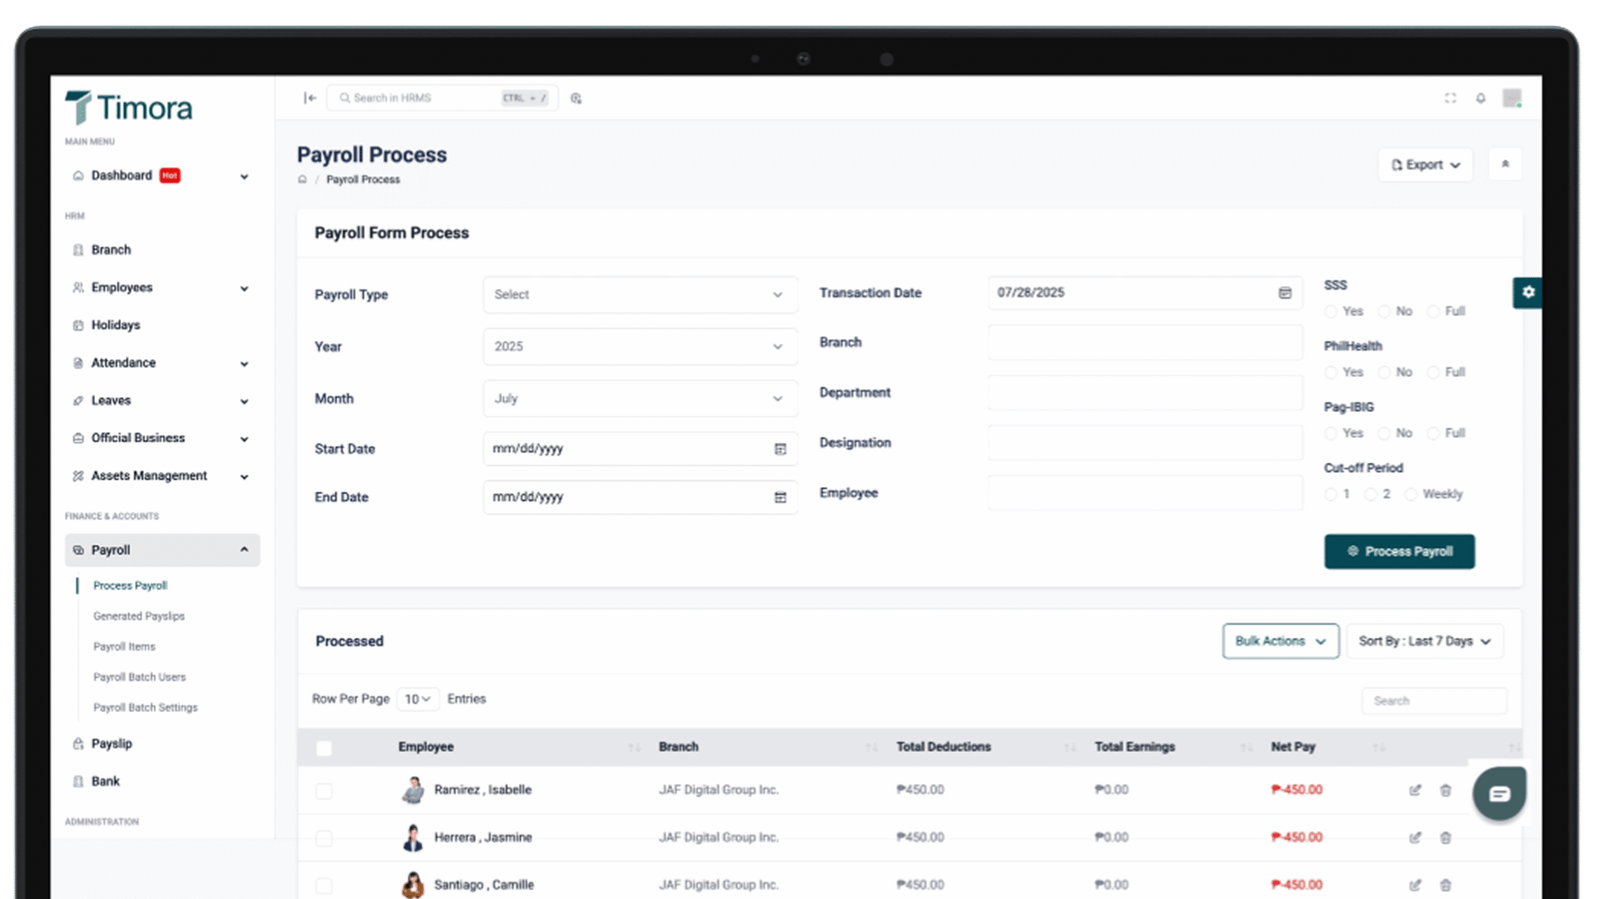This screenshot has height=899, width=1600.
Task: Expand the Attendance menu
Action: 160,363
